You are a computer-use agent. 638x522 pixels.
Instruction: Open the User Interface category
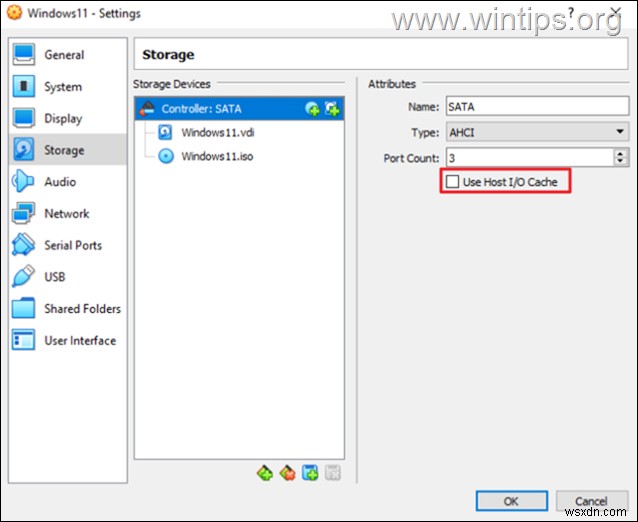pyautogui.click(x=68, y=340)
